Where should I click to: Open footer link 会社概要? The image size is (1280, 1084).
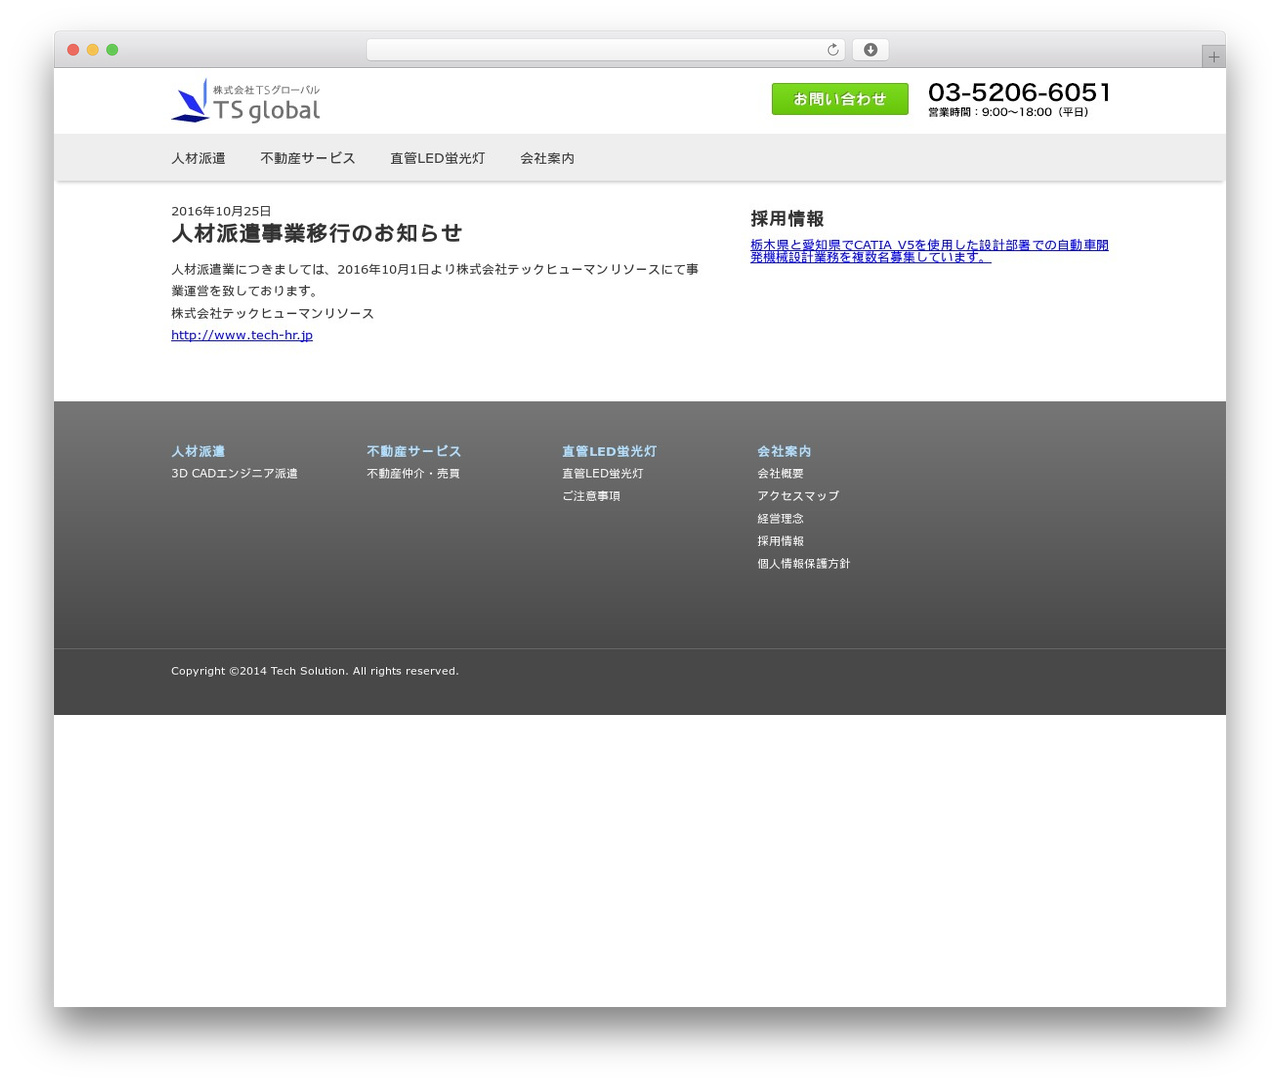click(x=780, y=474)
